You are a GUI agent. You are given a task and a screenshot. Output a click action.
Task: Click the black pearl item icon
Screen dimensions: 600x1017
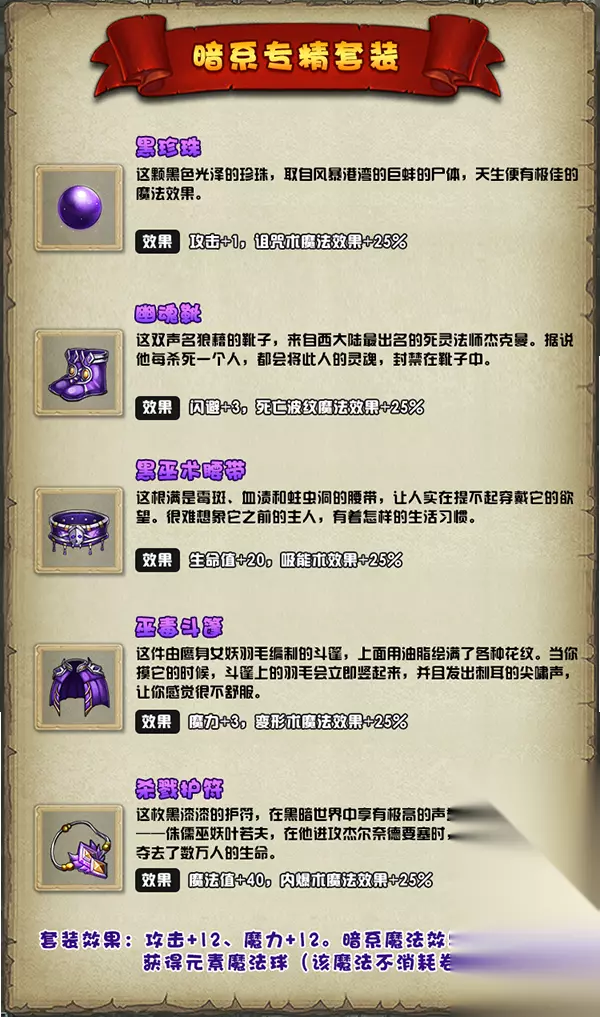[79, 208]
